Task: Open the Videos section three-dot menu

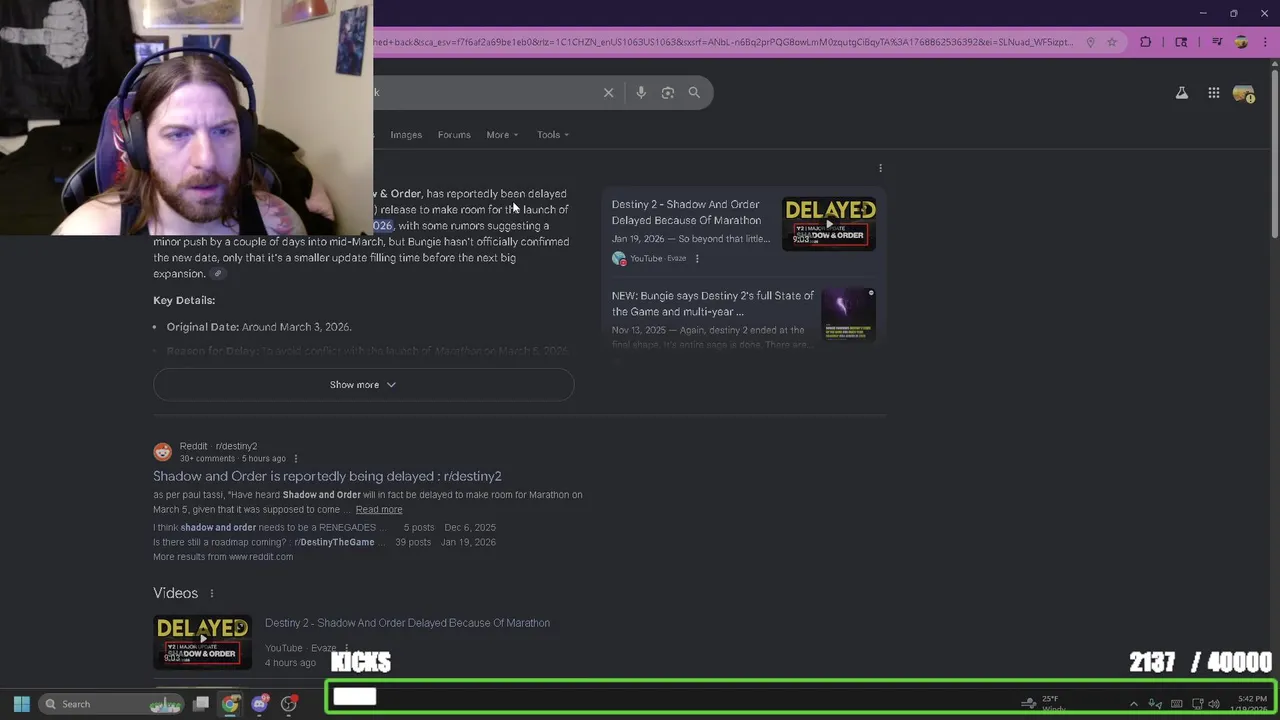Action: click(211, 593)
